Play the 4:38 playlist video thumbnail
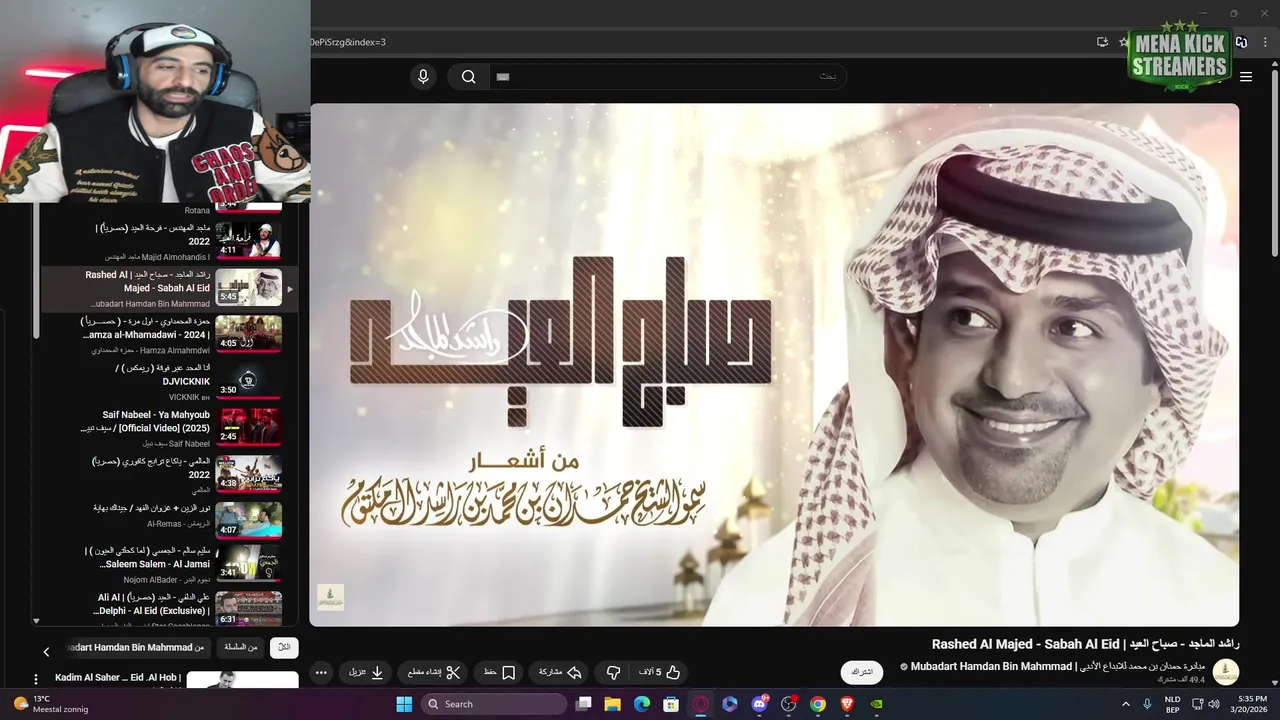Image resolution: width=1280 pixels, height=720 pixels. (x=249, y=474)
